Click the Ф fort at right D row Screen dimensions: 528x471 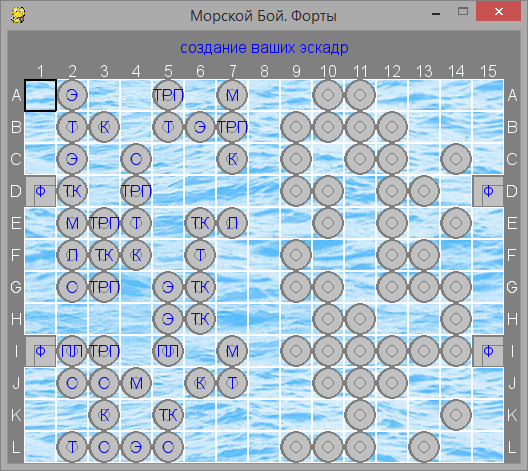(x=488, y=191)
